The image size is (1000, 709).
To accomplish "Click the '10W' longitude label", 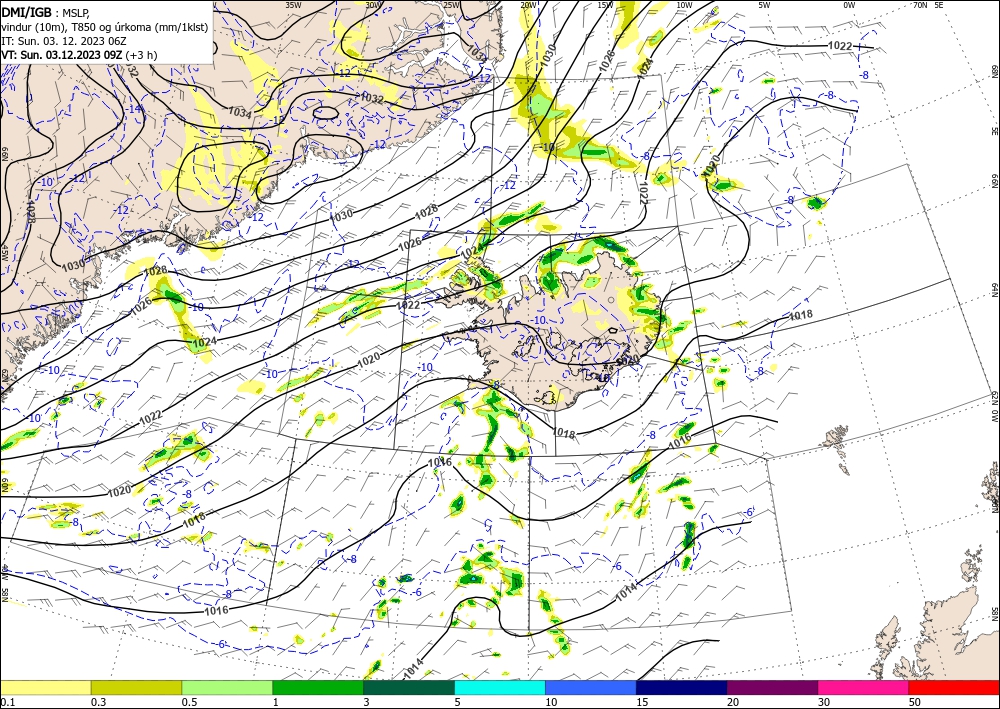I will (684, 5).
